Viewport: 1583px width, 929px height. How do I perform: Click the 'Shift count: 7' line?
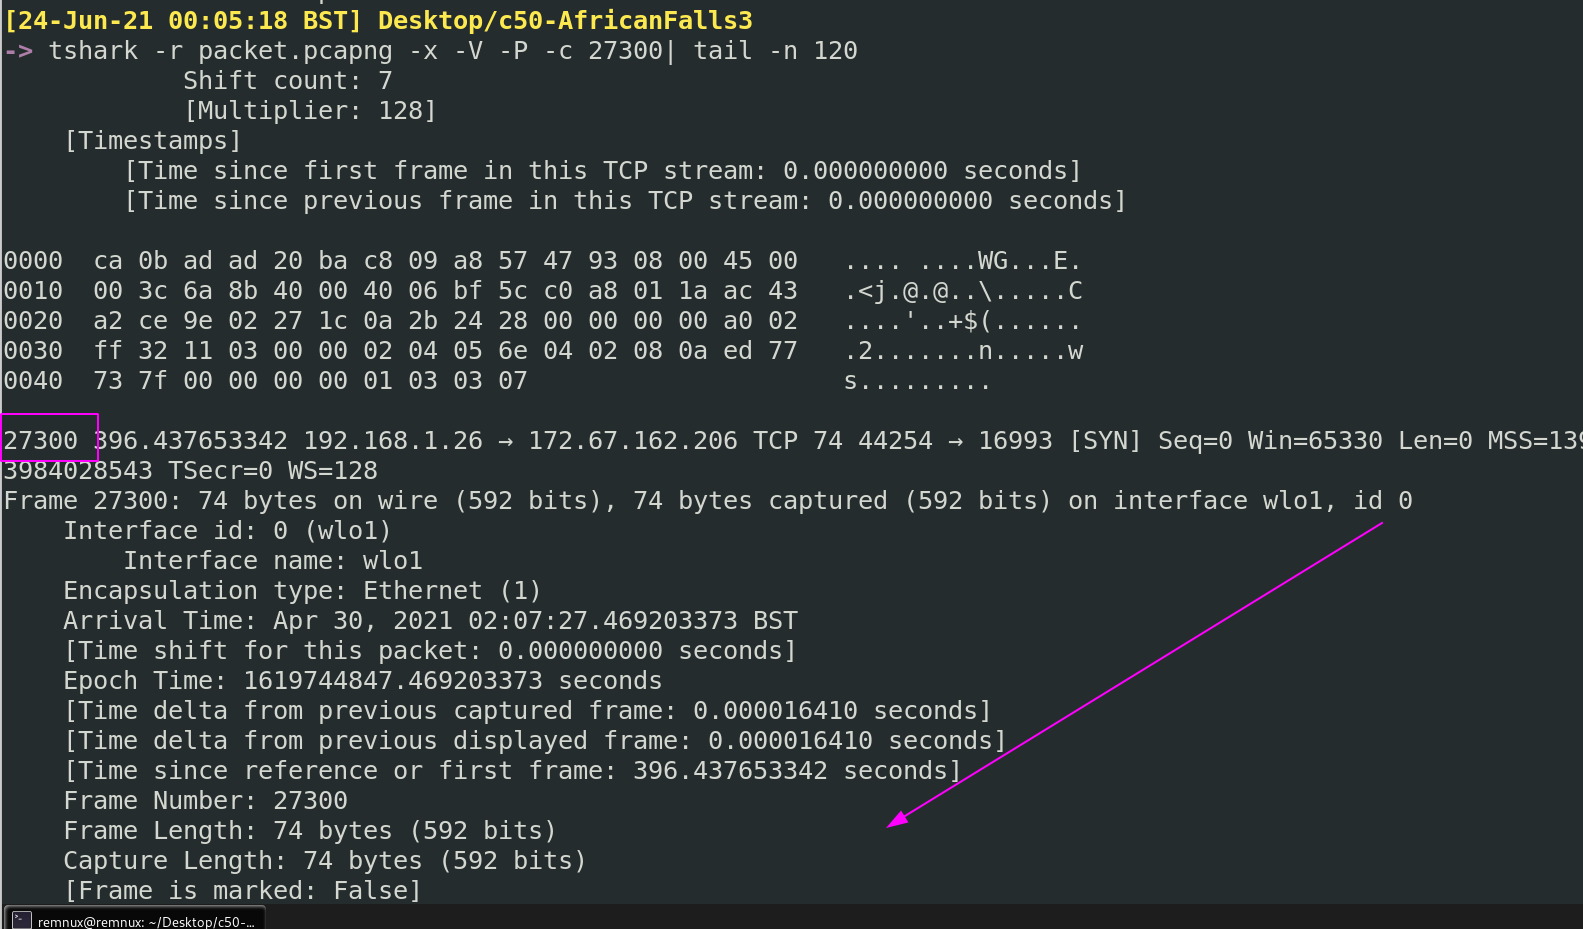point(287,81)
